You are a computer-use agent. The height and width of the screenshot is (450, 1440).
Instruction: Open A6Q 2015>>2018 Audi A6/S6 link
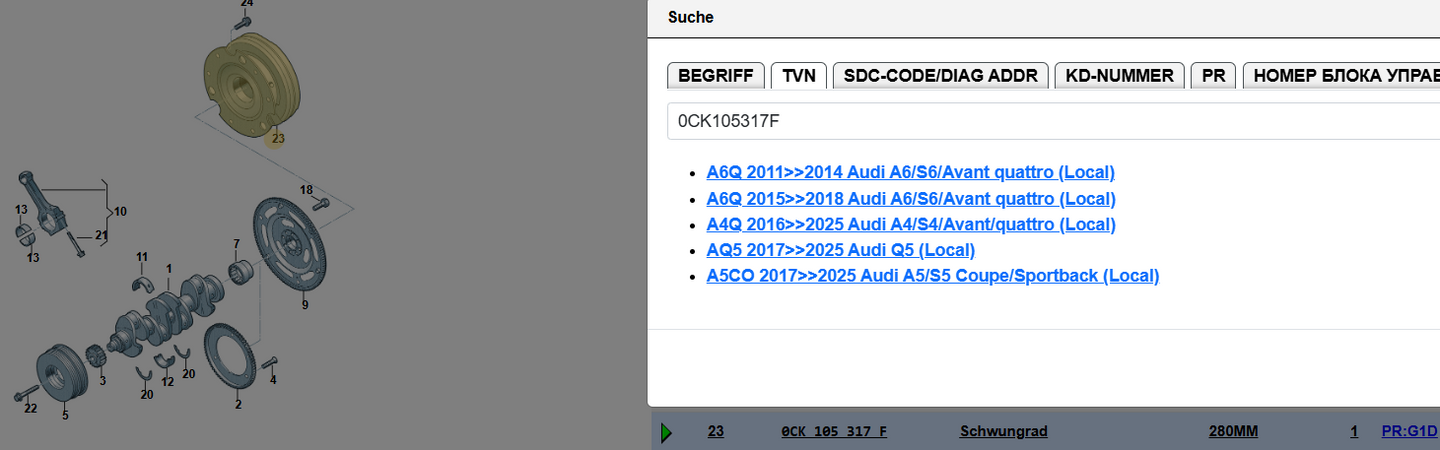tap(911, 198)
